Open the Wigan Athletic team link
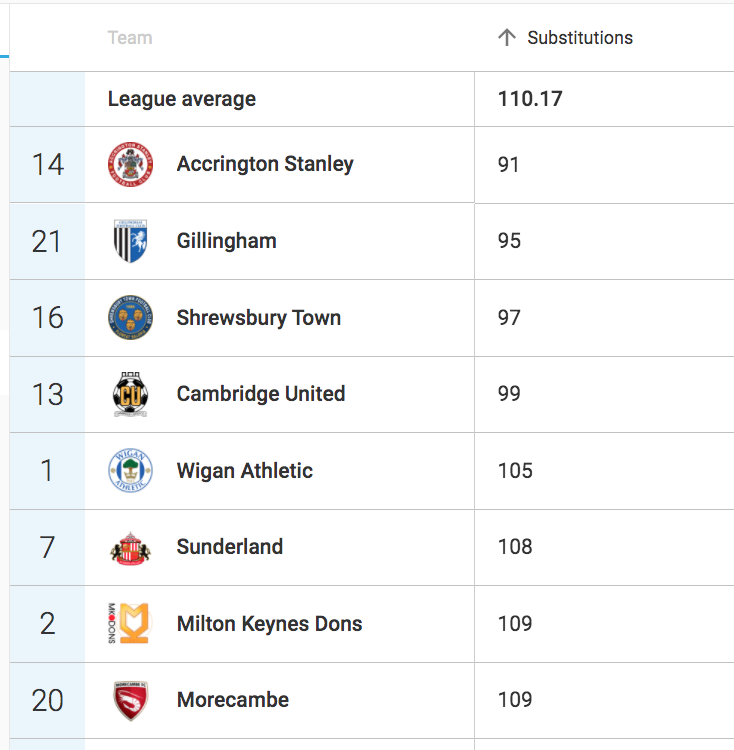 coord(244,471)
